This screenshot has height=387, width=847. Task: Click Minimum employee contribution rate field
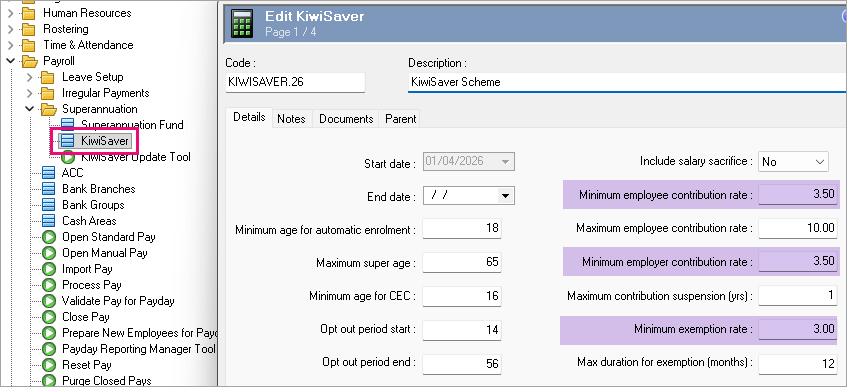point(798,195)
